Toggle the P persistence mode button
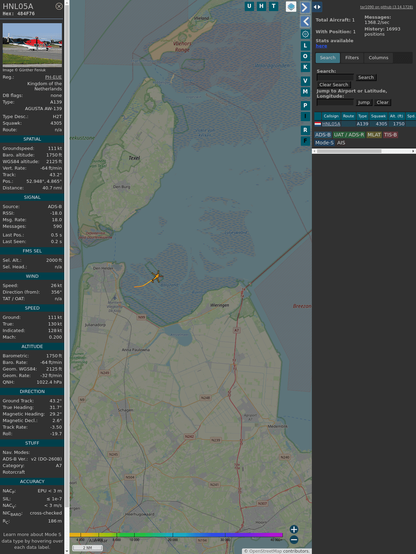This screenshot has height=554, width=416. pos(305,105)
